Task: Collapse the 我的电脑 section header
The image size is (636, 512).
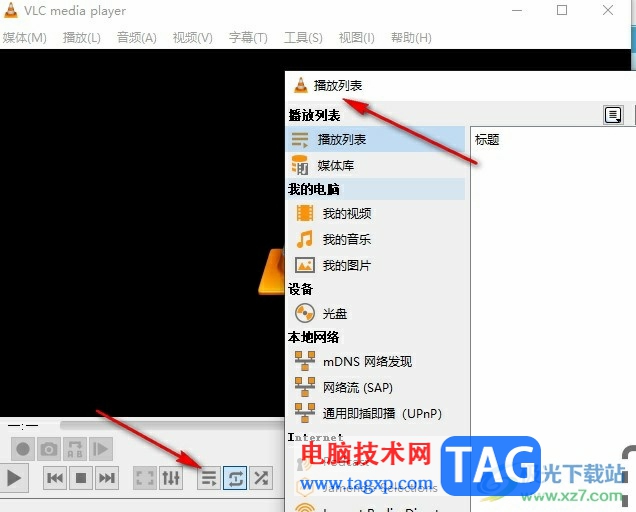Action: [x=376, y=189]
